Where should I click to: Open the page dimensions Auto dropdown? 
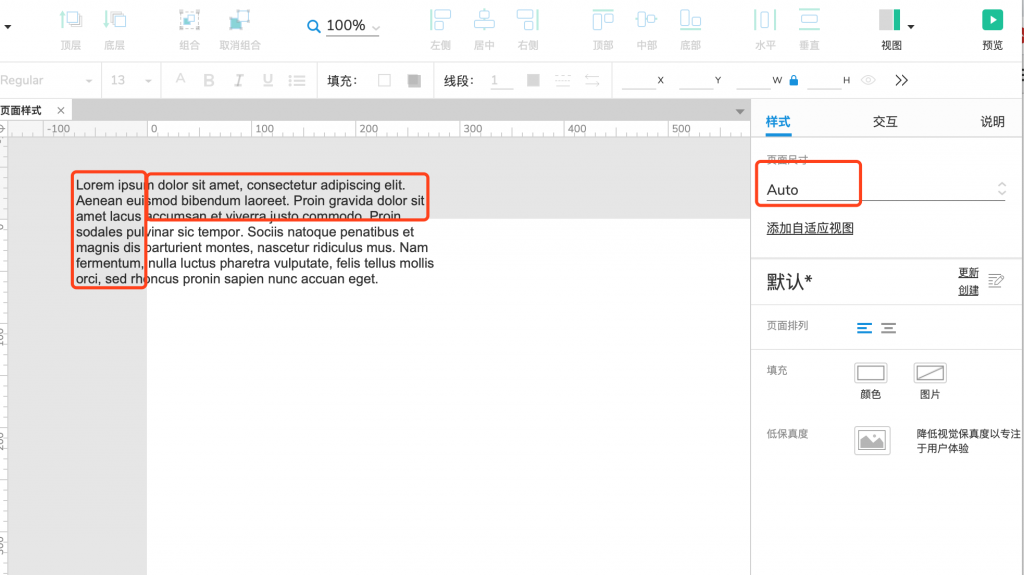tap(885, 189)
